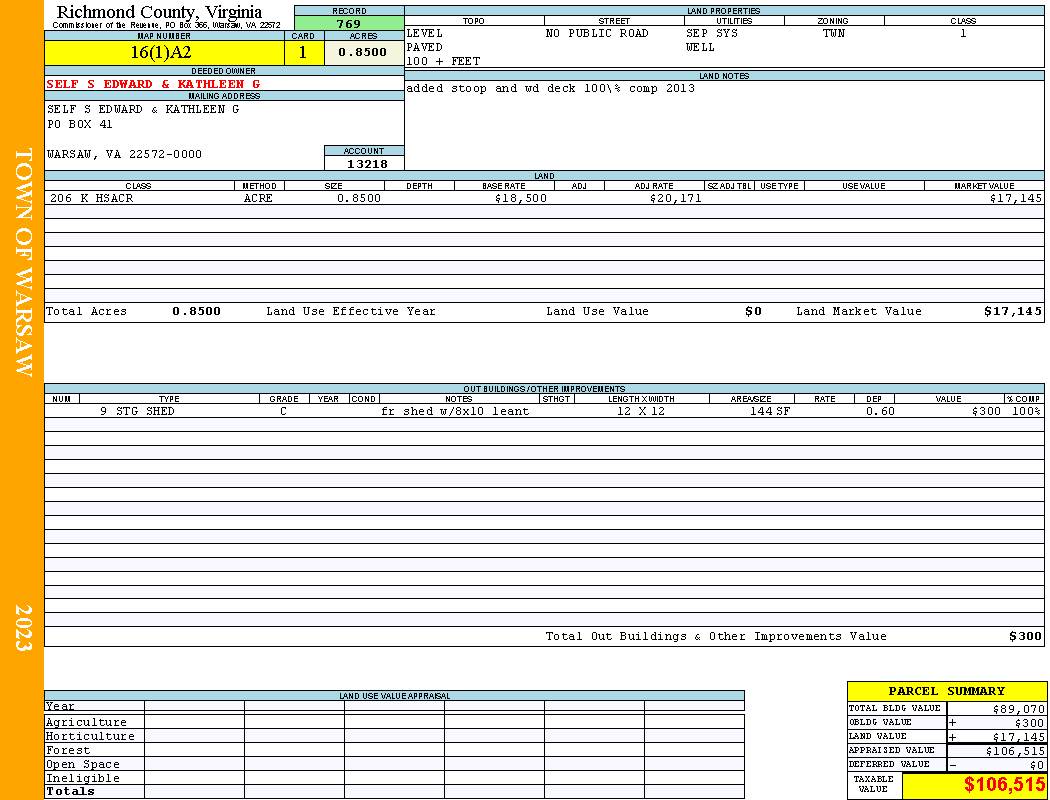
Task: Click the Land Use Effective Year label
Action: [351, 311]
